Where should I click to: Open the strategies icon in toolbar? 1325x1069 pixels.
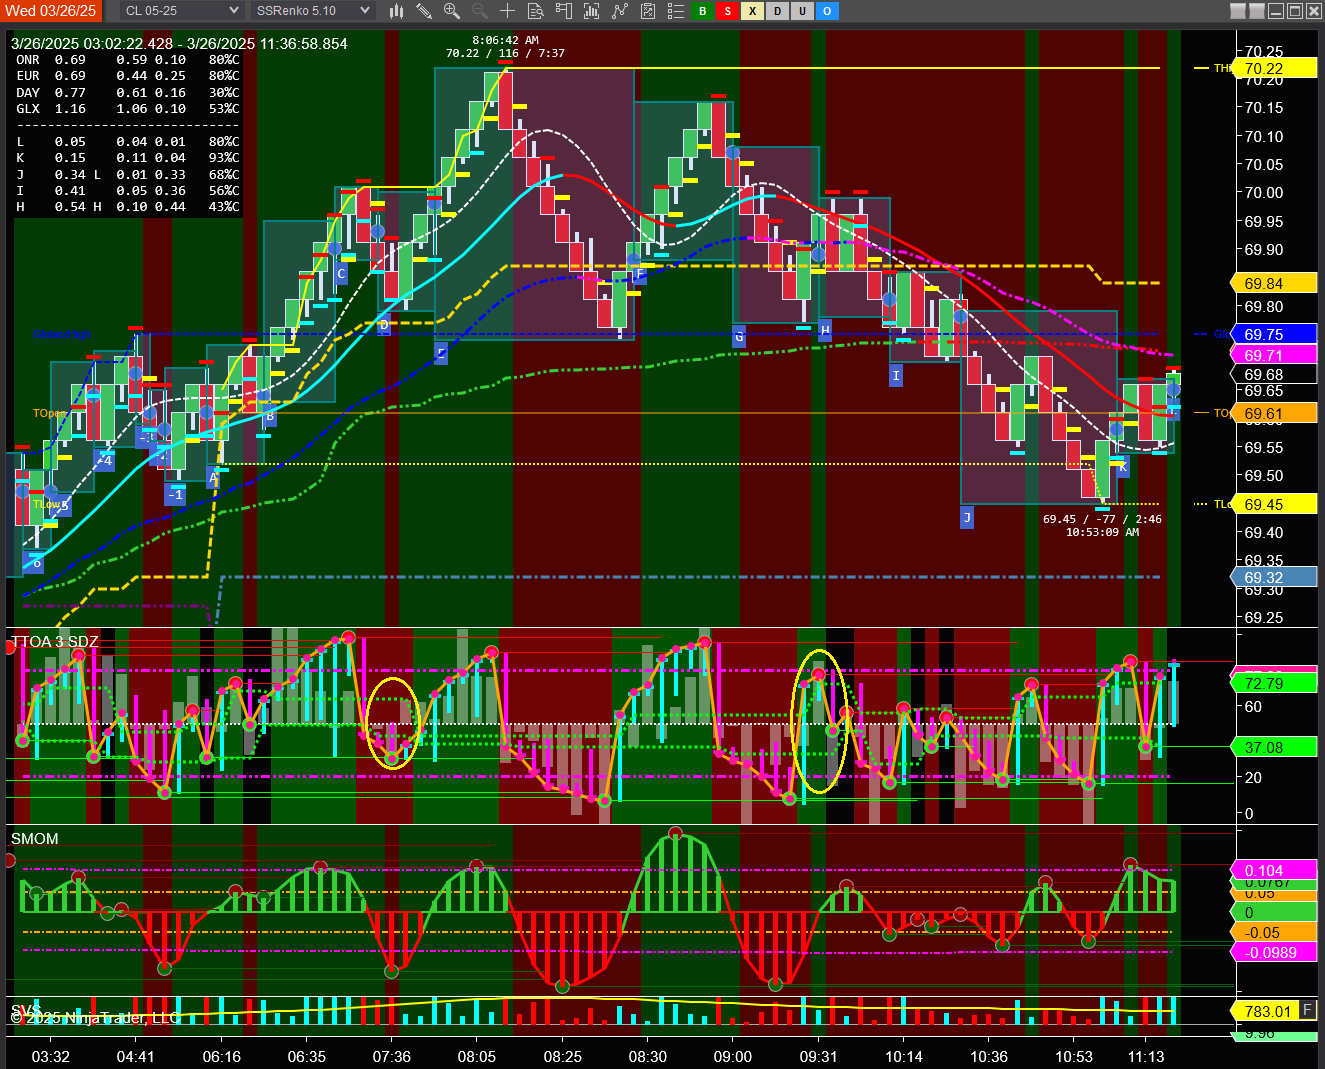pyautogui.click(x=648, y=11)
